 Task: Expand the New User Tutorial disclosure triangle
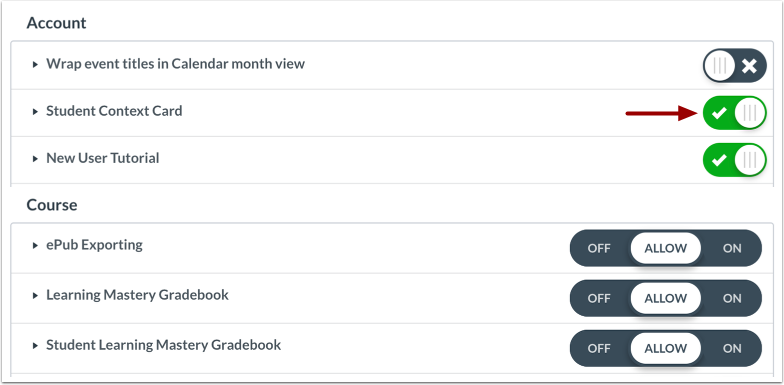[35, 159]
